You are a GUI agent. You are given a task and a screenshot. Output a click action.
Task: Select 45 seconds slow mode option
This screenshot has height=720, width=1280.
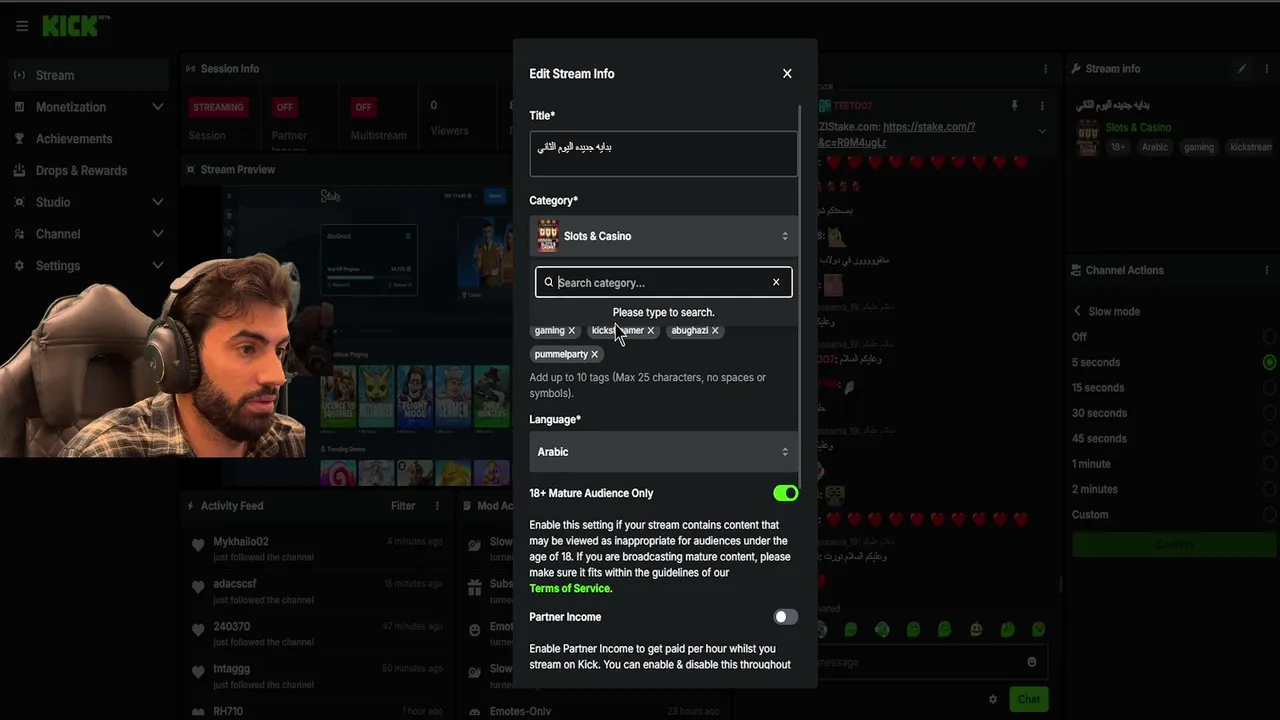[x=1269, y=439]
